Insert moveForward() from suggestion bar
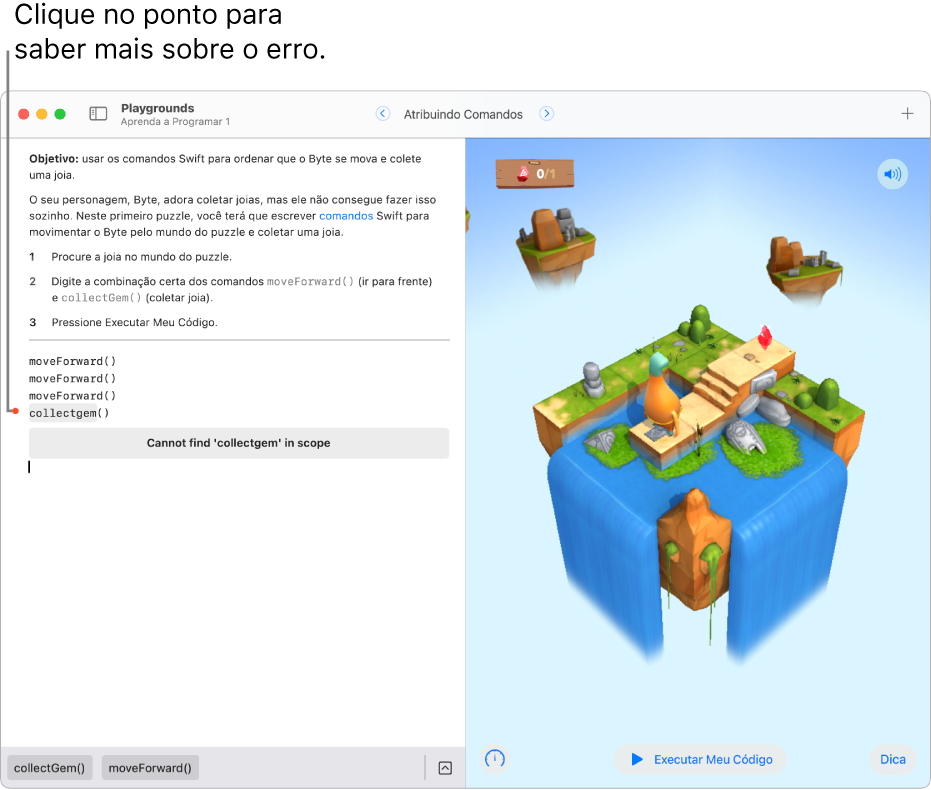The image size is (931, 790). tap(150, 768)
